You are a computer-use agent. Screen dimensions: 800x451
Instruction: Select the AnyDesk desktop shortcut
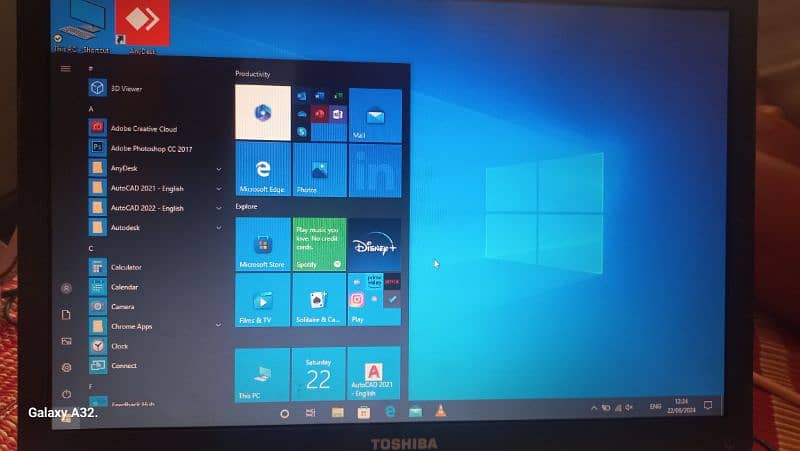pyautogui.click(x=142, y=27)
